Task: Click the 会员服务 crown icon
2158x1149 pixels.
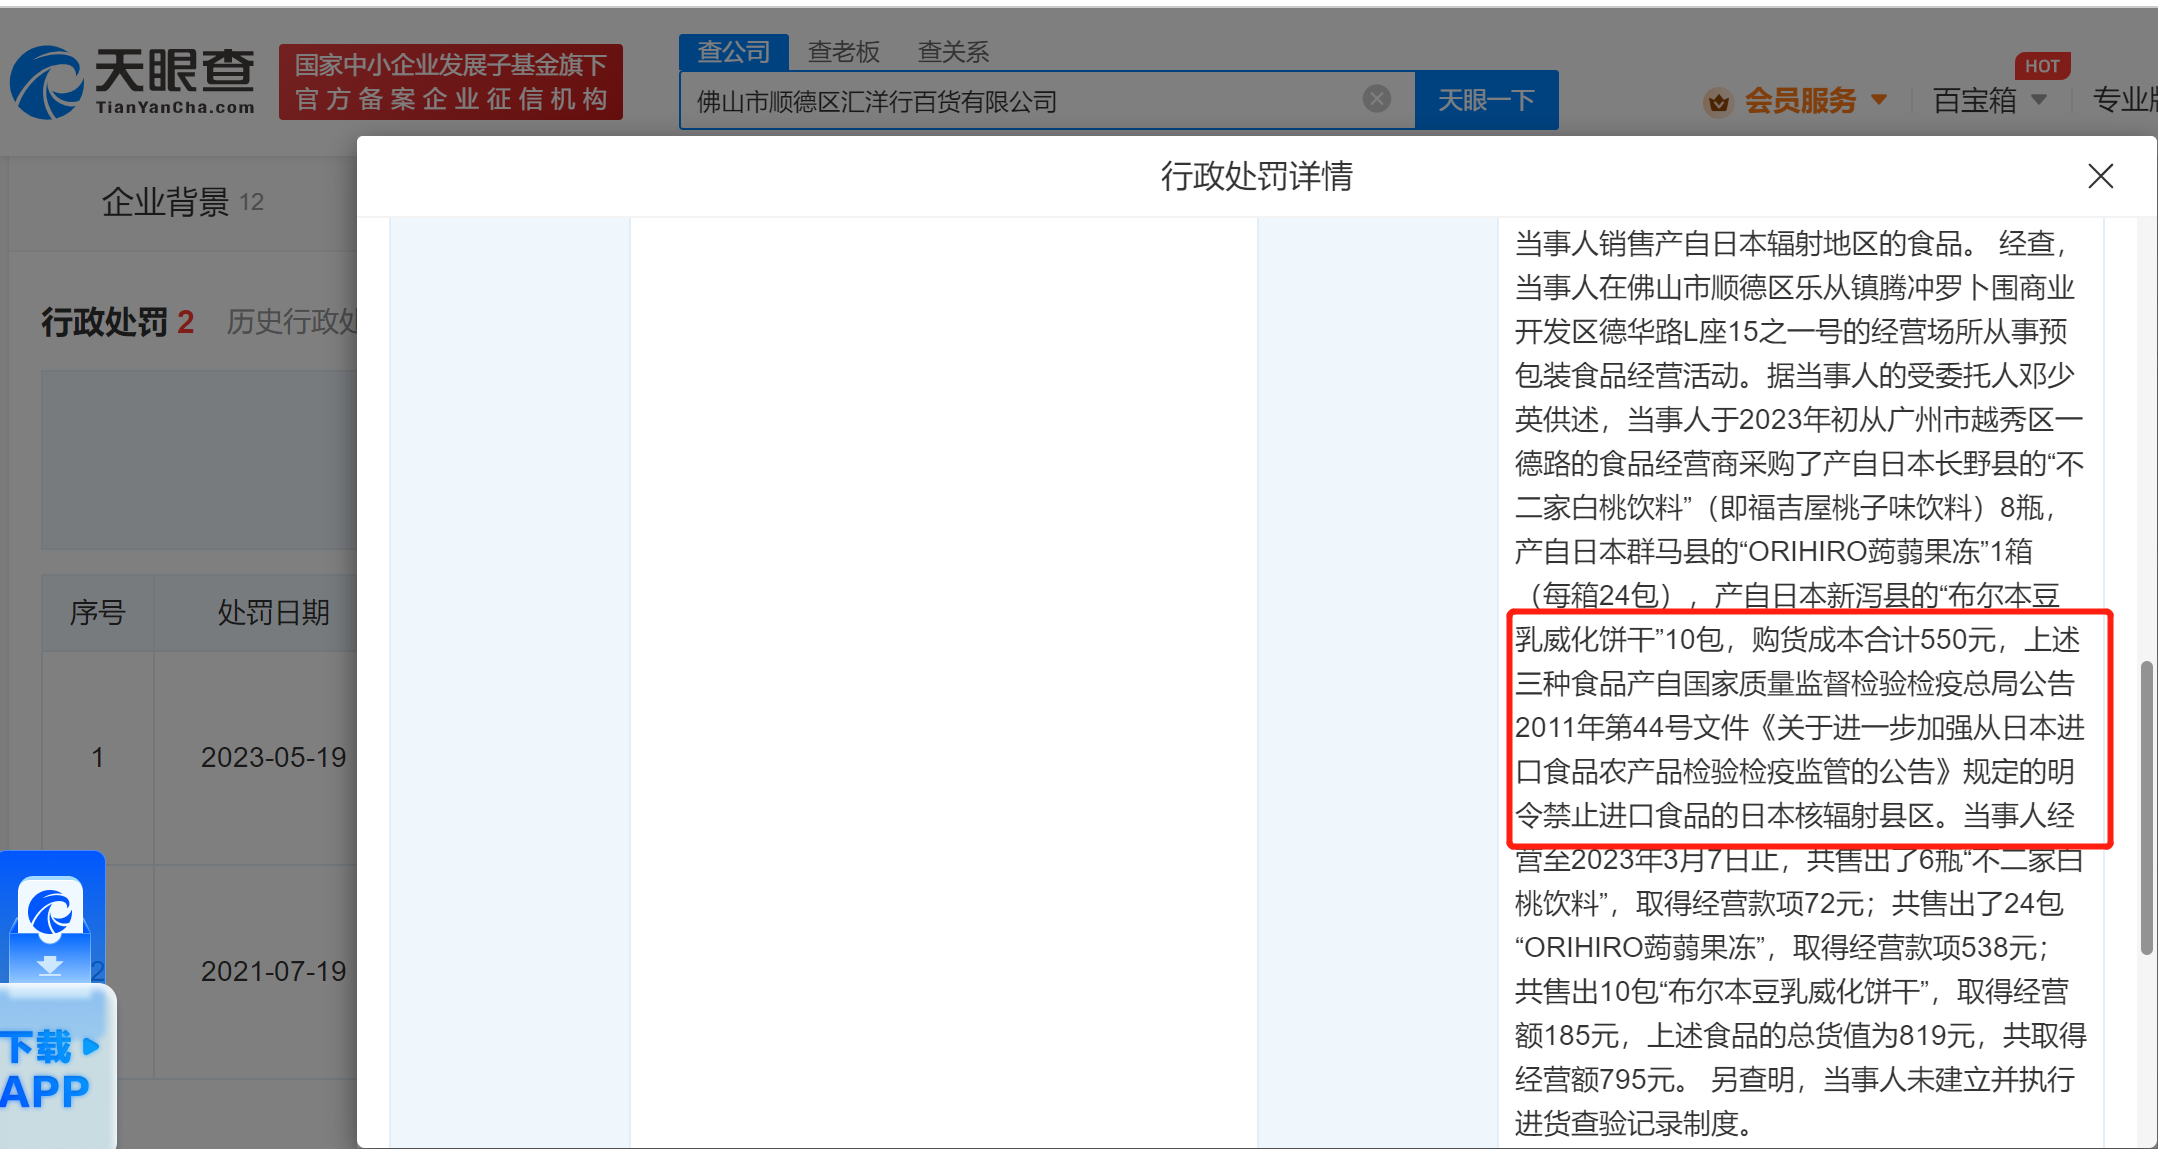Action: point(1718,101)
